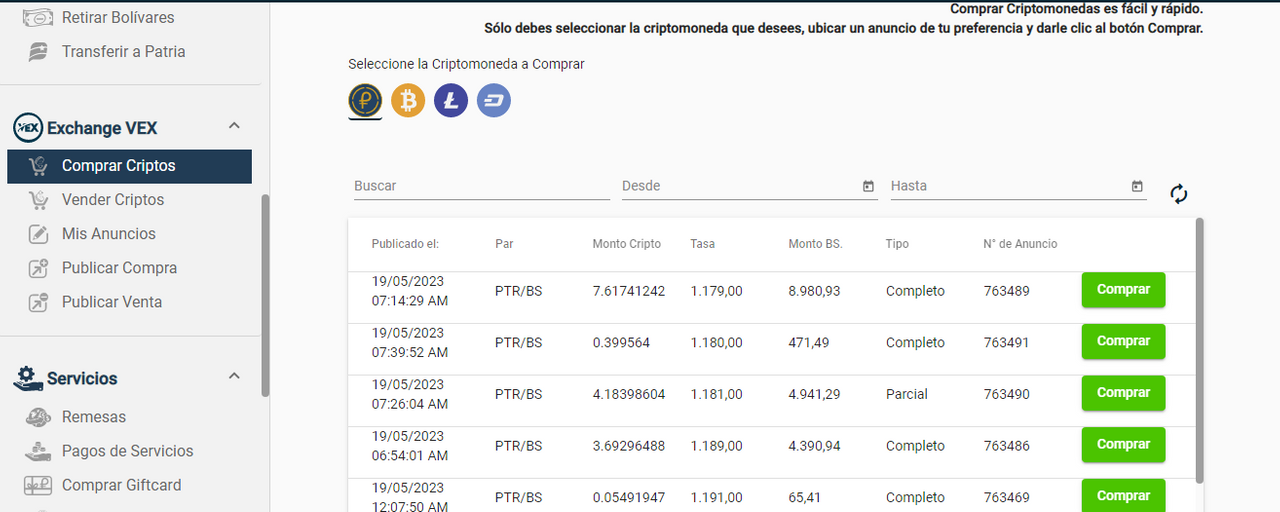Screen dimensions: 1280x512
Task: Click the Servicios gear-hand icon
Action: (x=27, y=378)
